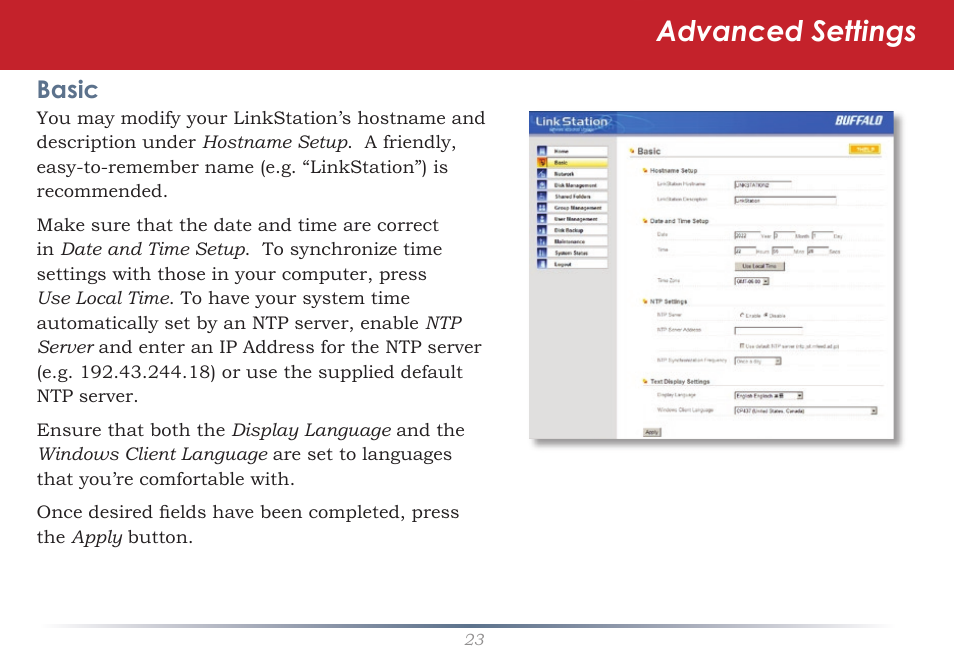Image resolution: width=954 pixels, height=661 pixels.
Task: Open the Time Zone dropdown
Action: point(752,281)
